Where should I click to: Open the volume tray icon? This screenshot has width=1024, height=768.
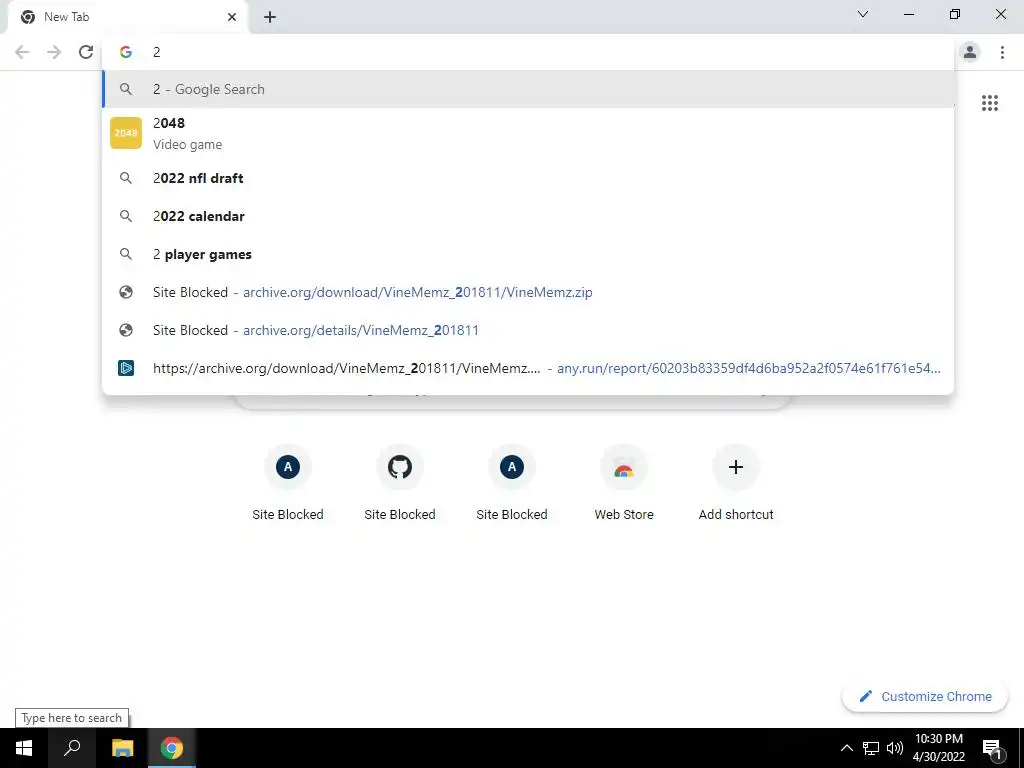point(895,748)
